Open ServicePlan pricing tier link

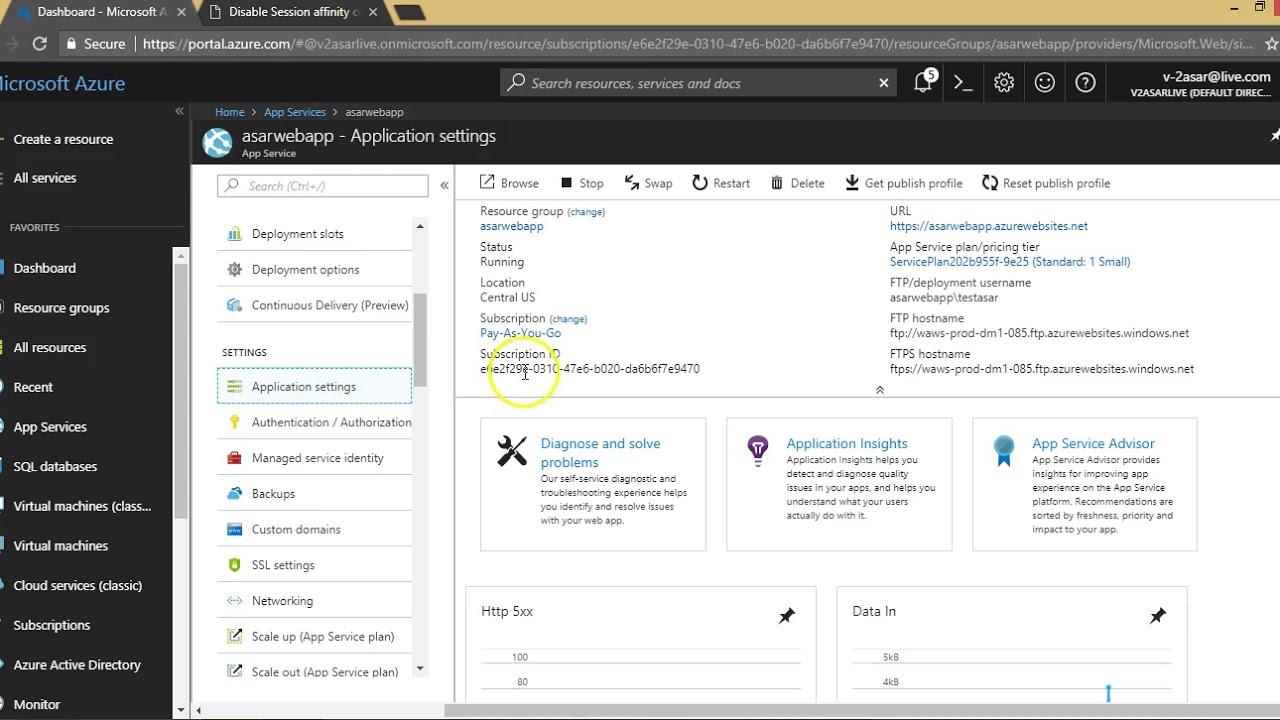click(1010, 262)
